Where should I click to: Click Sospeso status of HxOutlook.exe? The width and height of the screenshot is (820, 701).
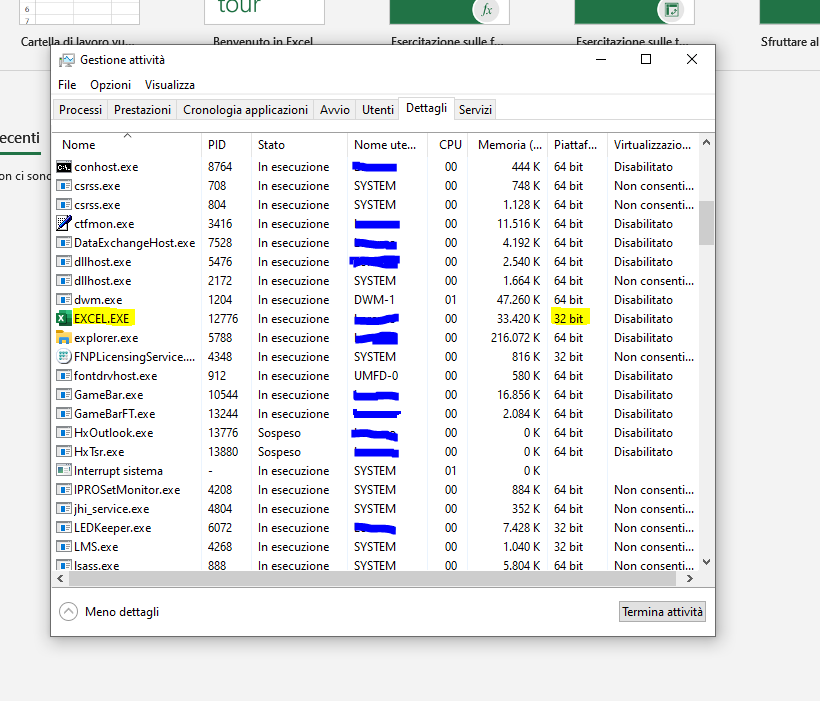[x=279, y=433]
